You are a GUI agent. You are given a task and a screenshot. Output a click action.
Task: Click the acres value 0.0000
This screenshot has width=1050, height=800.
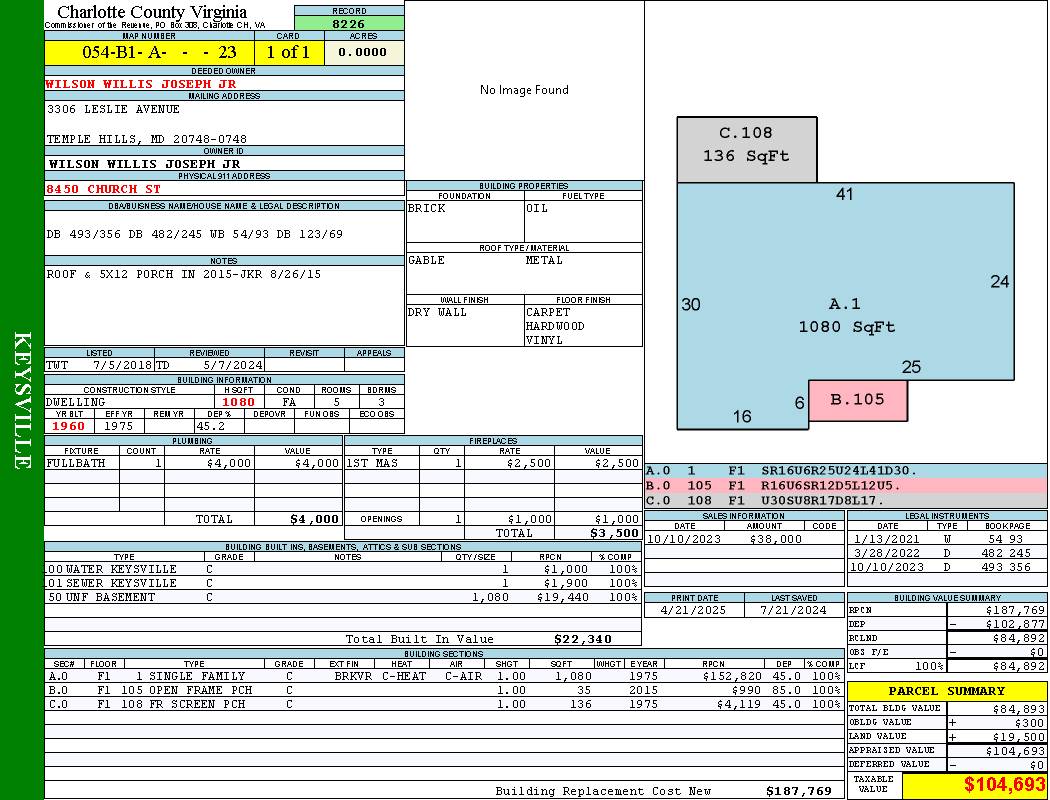coord(362,52)
